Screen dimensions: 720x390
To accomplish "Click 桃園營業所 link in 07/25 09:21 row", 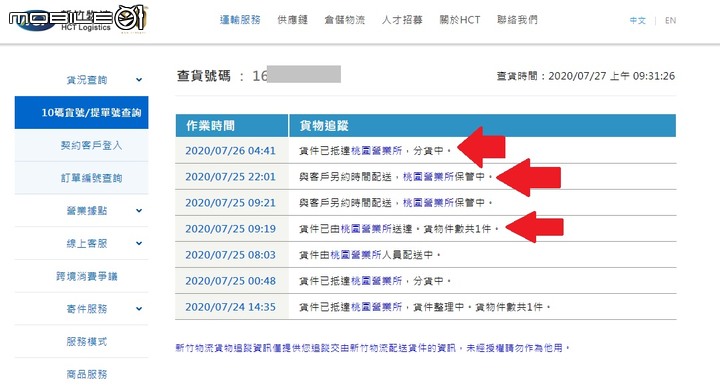I will (428, 203).
